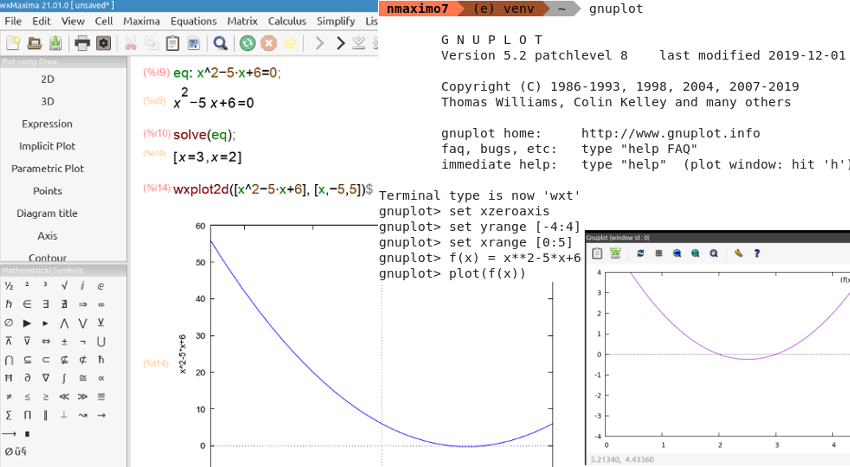The width and height of the screenshot is (850, 467).
Task: Export the plot in Gnuplot window
Action: (615, 253)
